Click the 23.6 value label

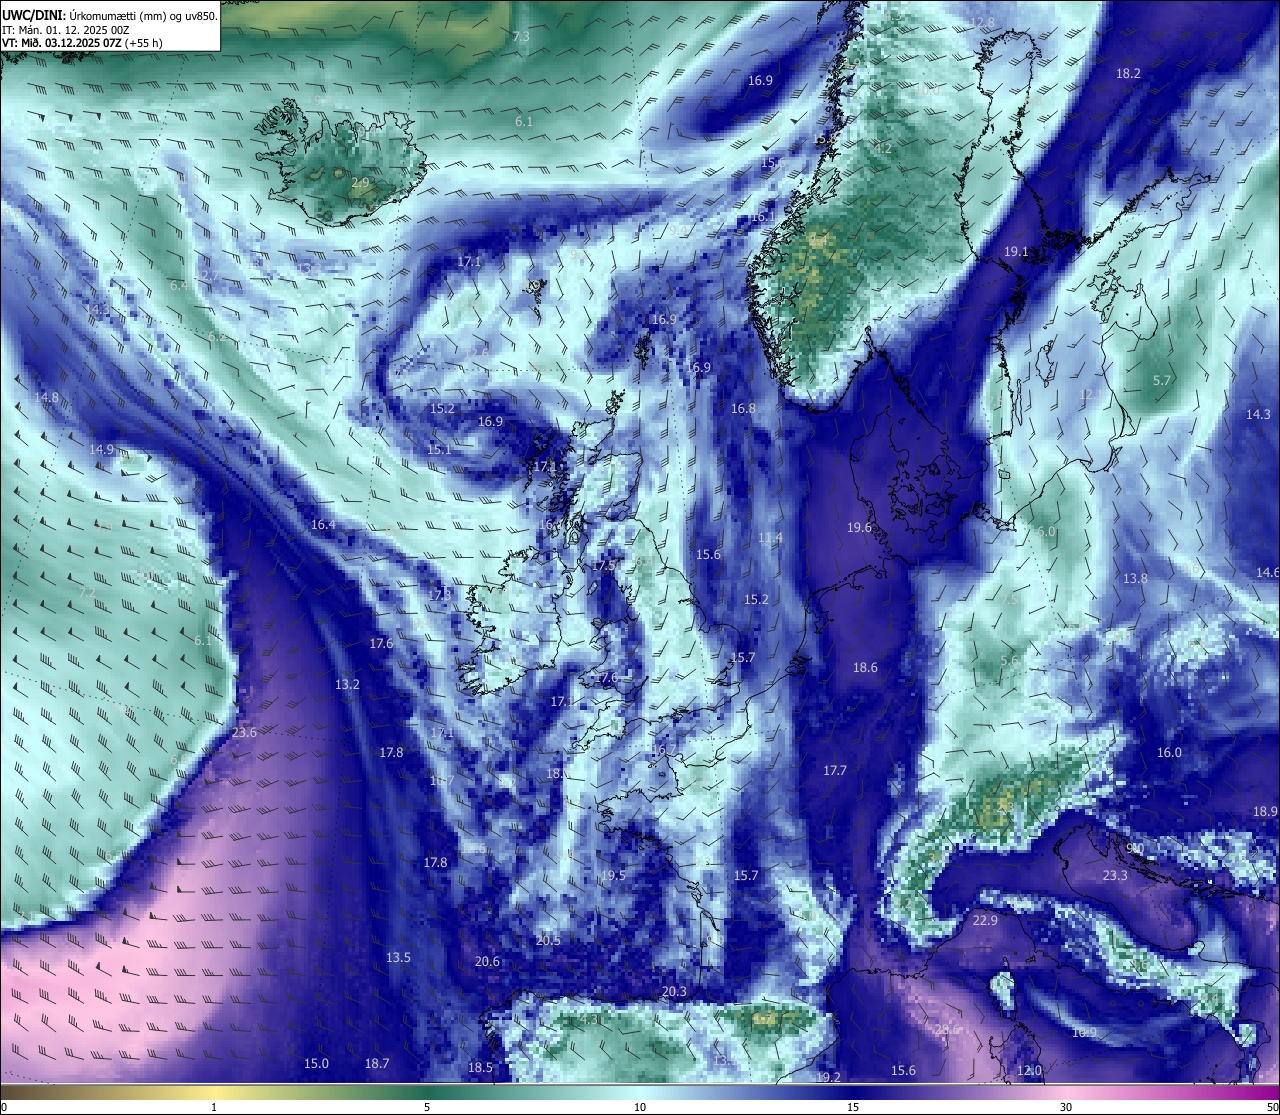click(244, 732)
